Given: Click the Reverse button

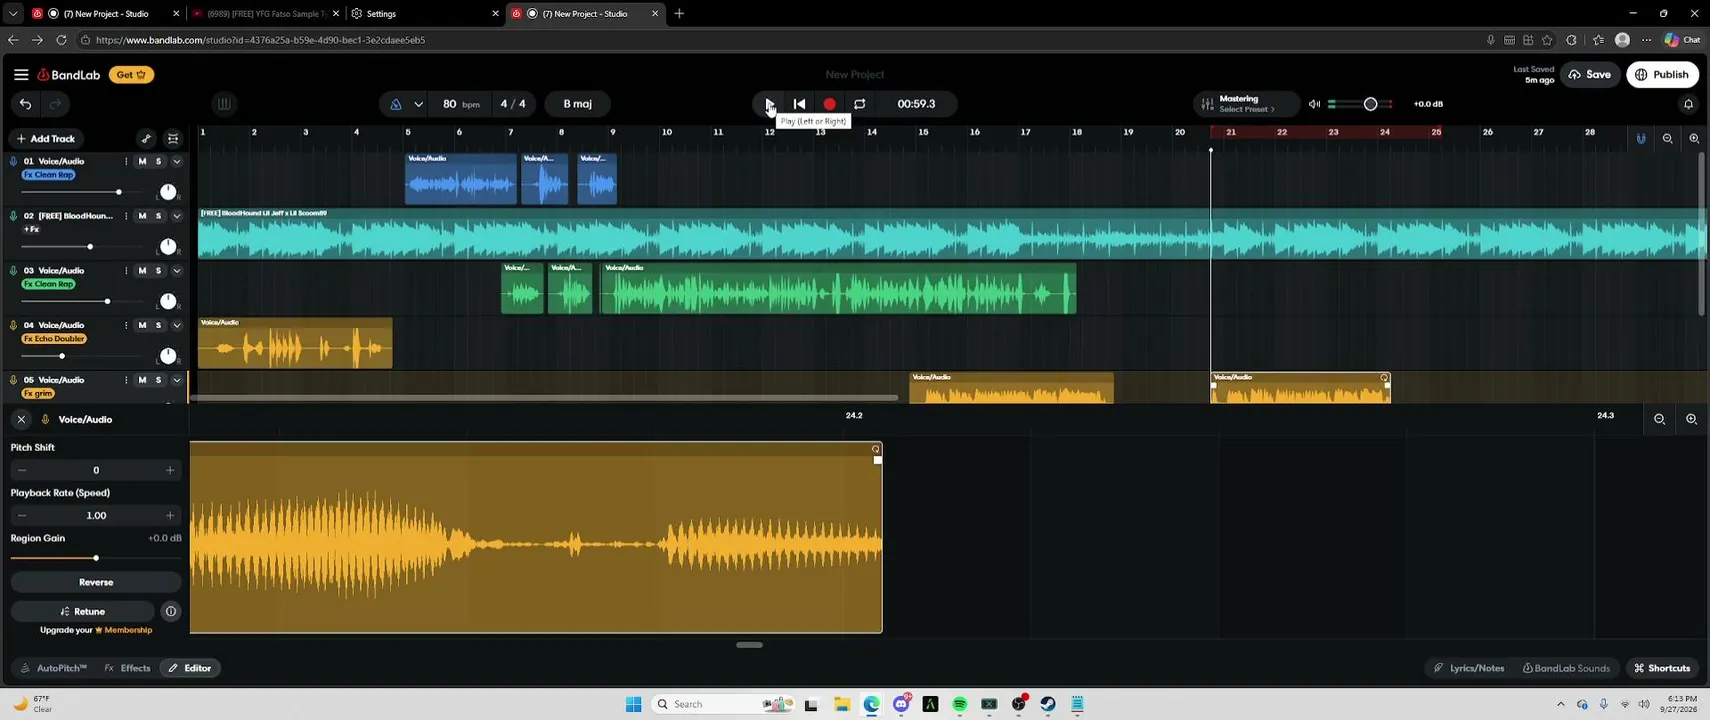Looking at the screenshot, I should tap(96, 582).
